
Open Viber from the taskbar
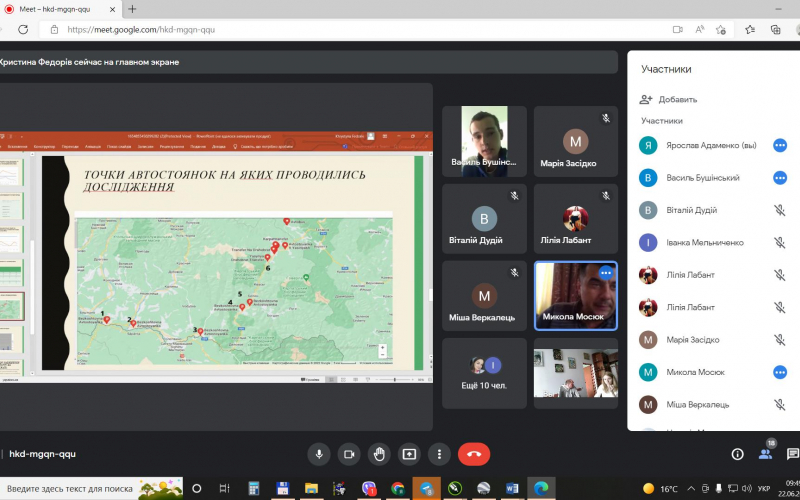pos(369,489)
